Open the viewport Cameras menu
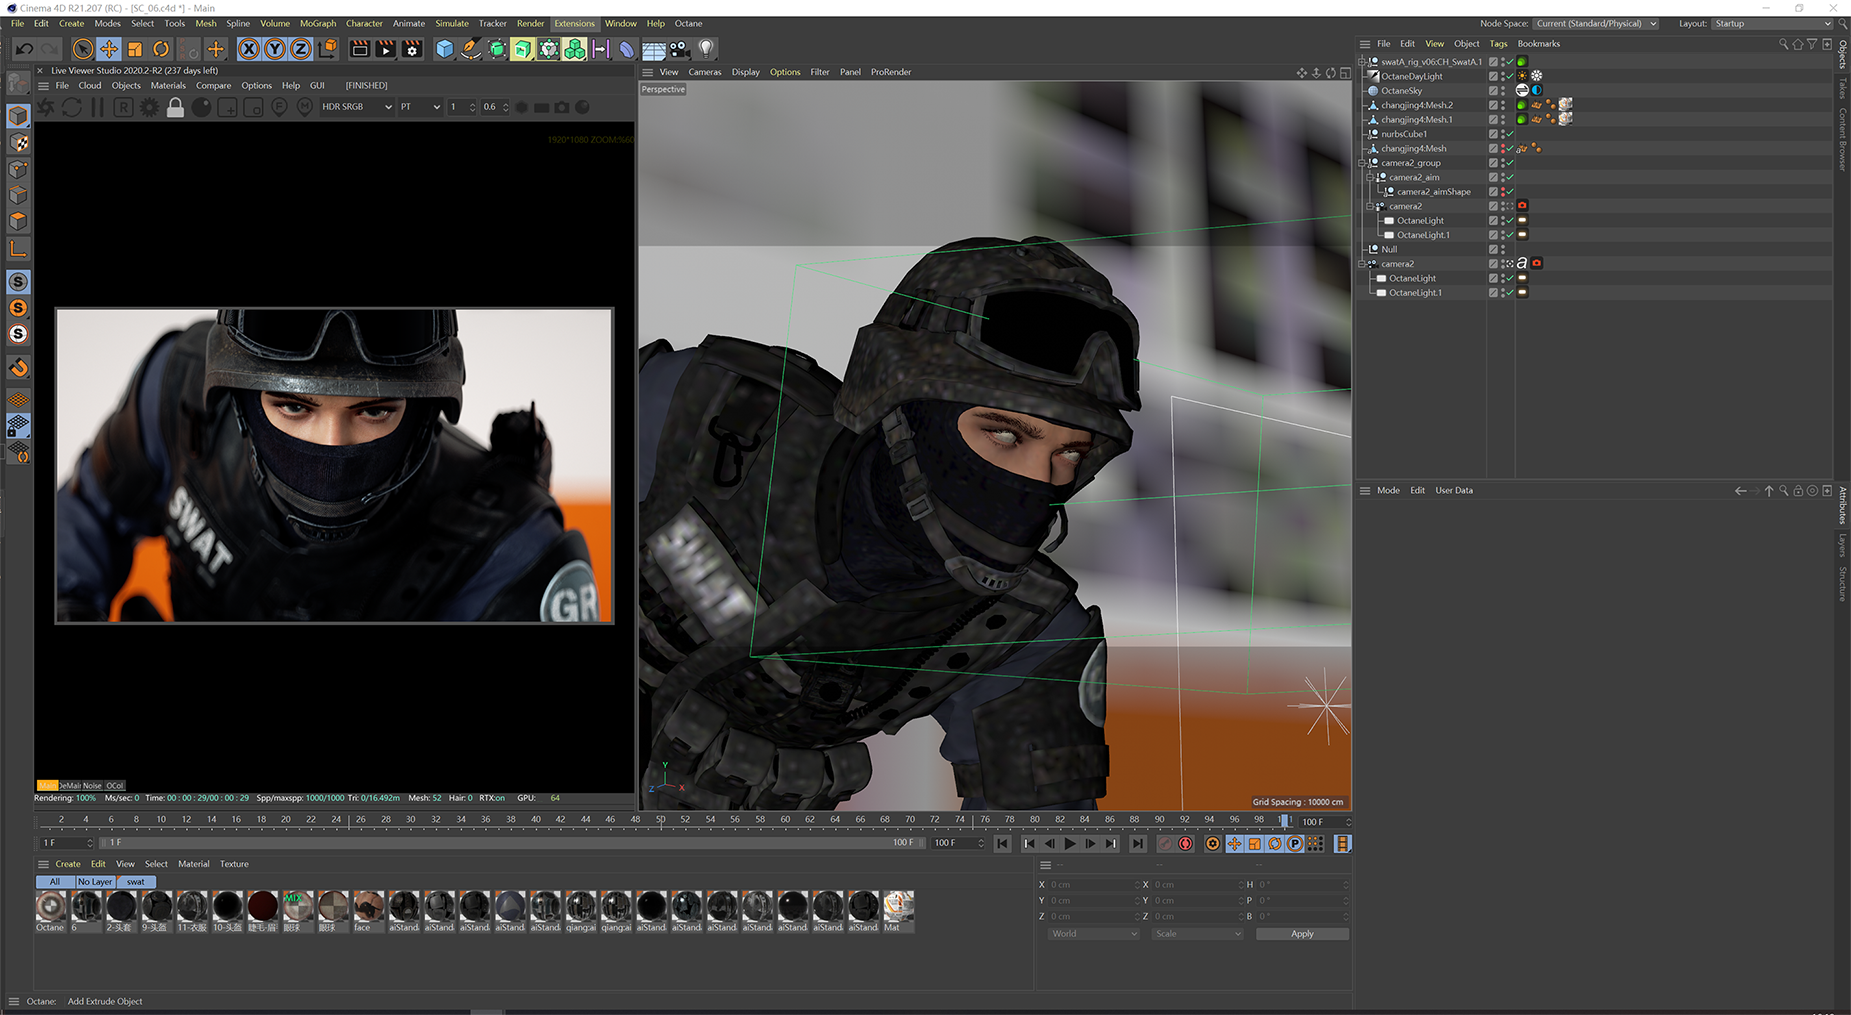This screenshot has height=1015, width=1851. click(x=704, y=72)
